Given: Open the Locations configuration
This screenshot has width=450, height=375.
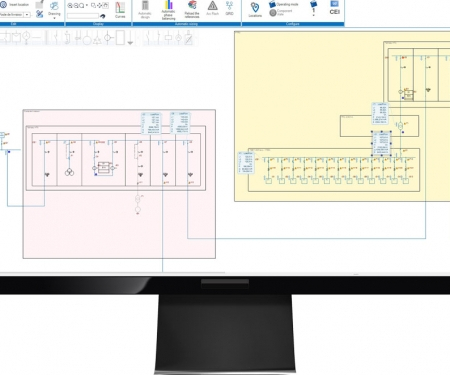Looking at the screenshot, I should 255,10.
